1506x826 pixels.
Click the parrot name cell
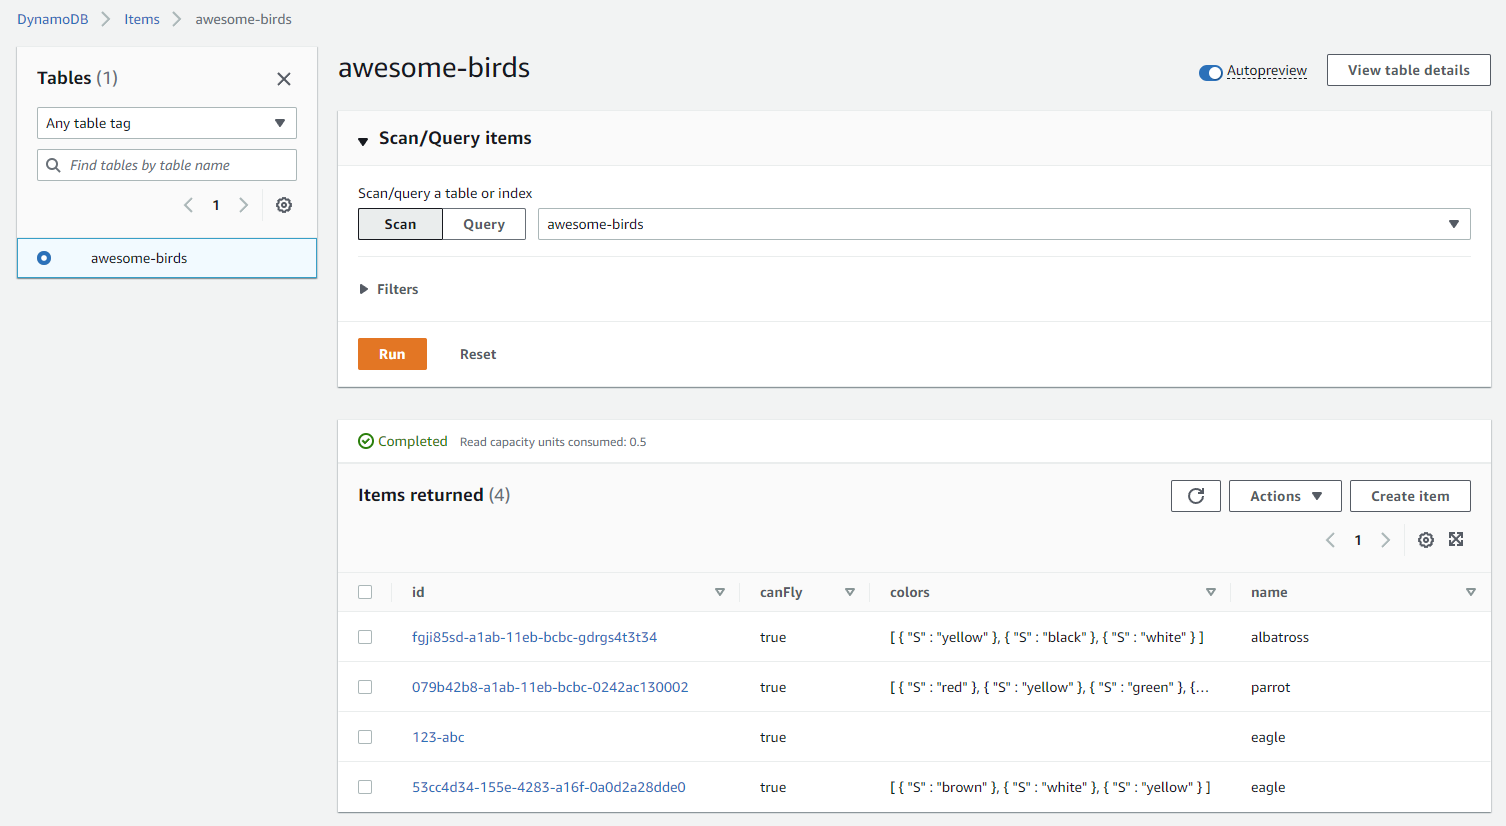coord(1270,687)
